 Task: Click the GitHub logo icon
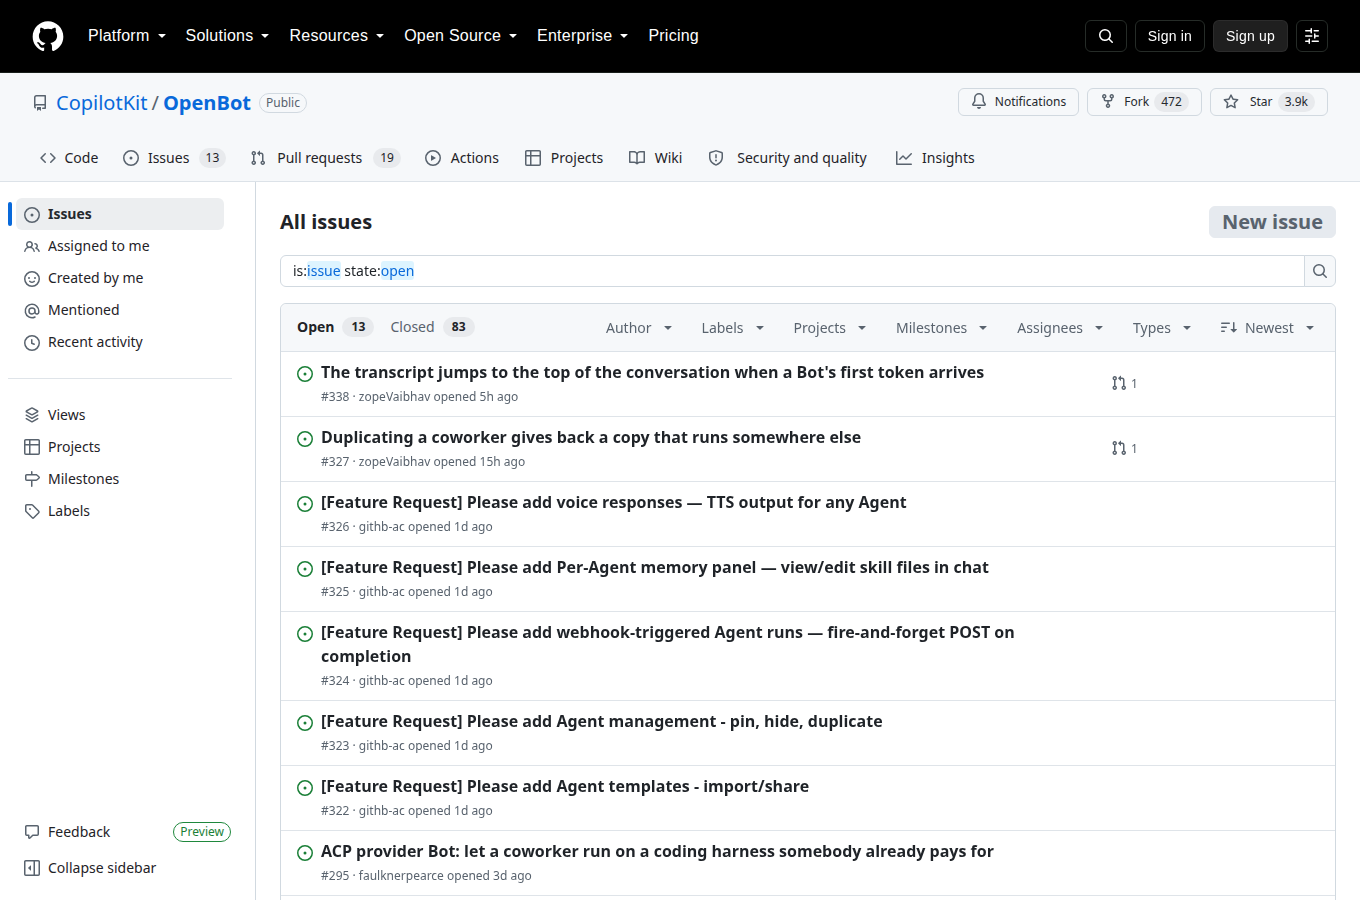point(48,36)
